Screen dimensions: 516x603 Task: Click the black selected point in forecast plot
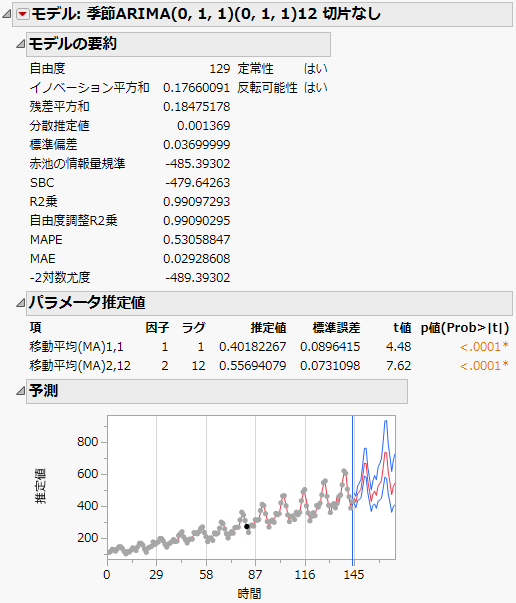tap(247, 526)
